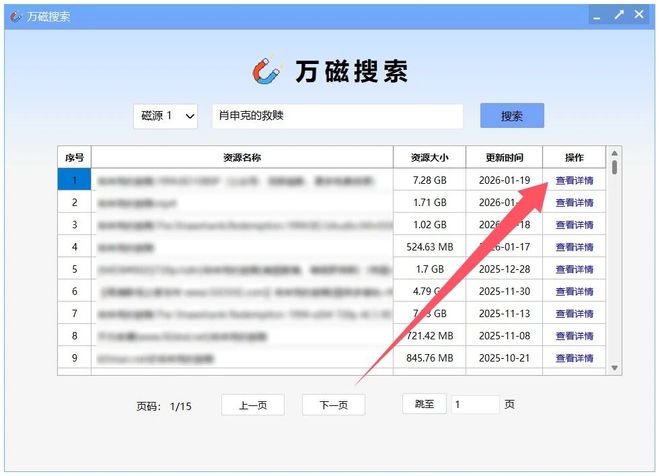The image size is (660, 476).
Task: Open 查看详情 for row 5
Action: point(574,269)
